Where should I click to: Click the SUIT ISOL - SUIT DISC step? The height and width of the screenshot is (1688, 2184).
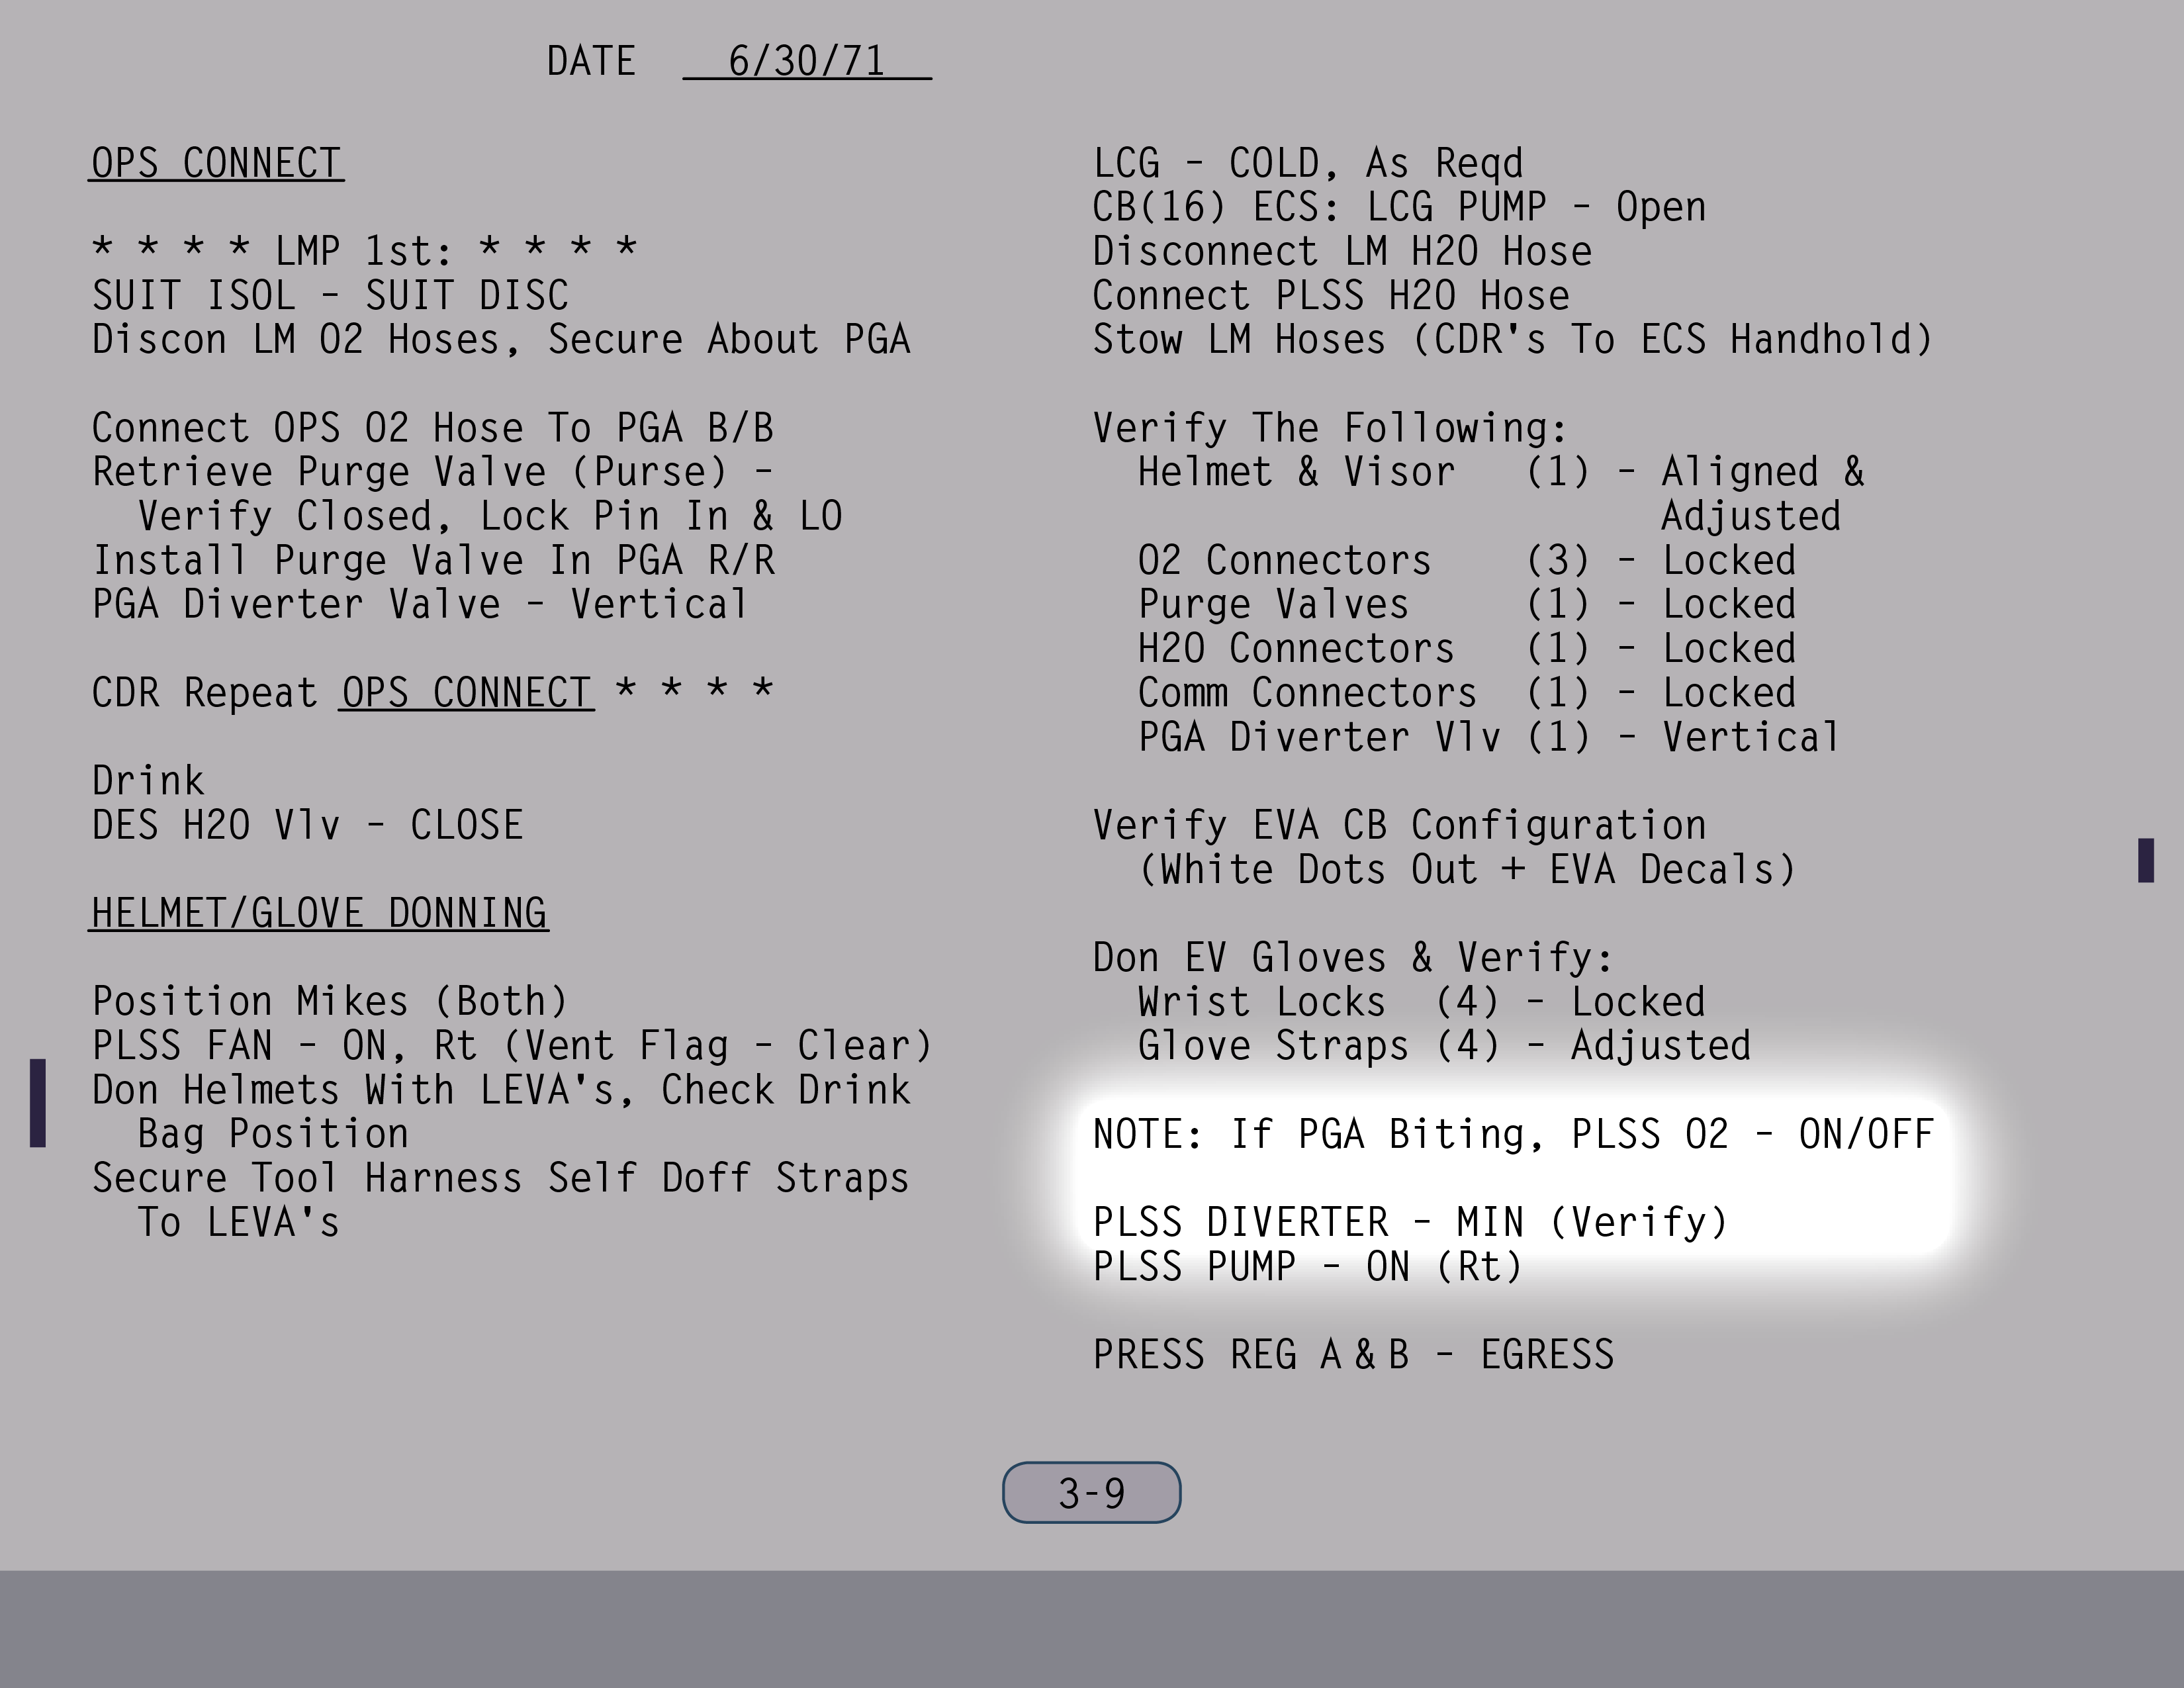coord(330,295)
